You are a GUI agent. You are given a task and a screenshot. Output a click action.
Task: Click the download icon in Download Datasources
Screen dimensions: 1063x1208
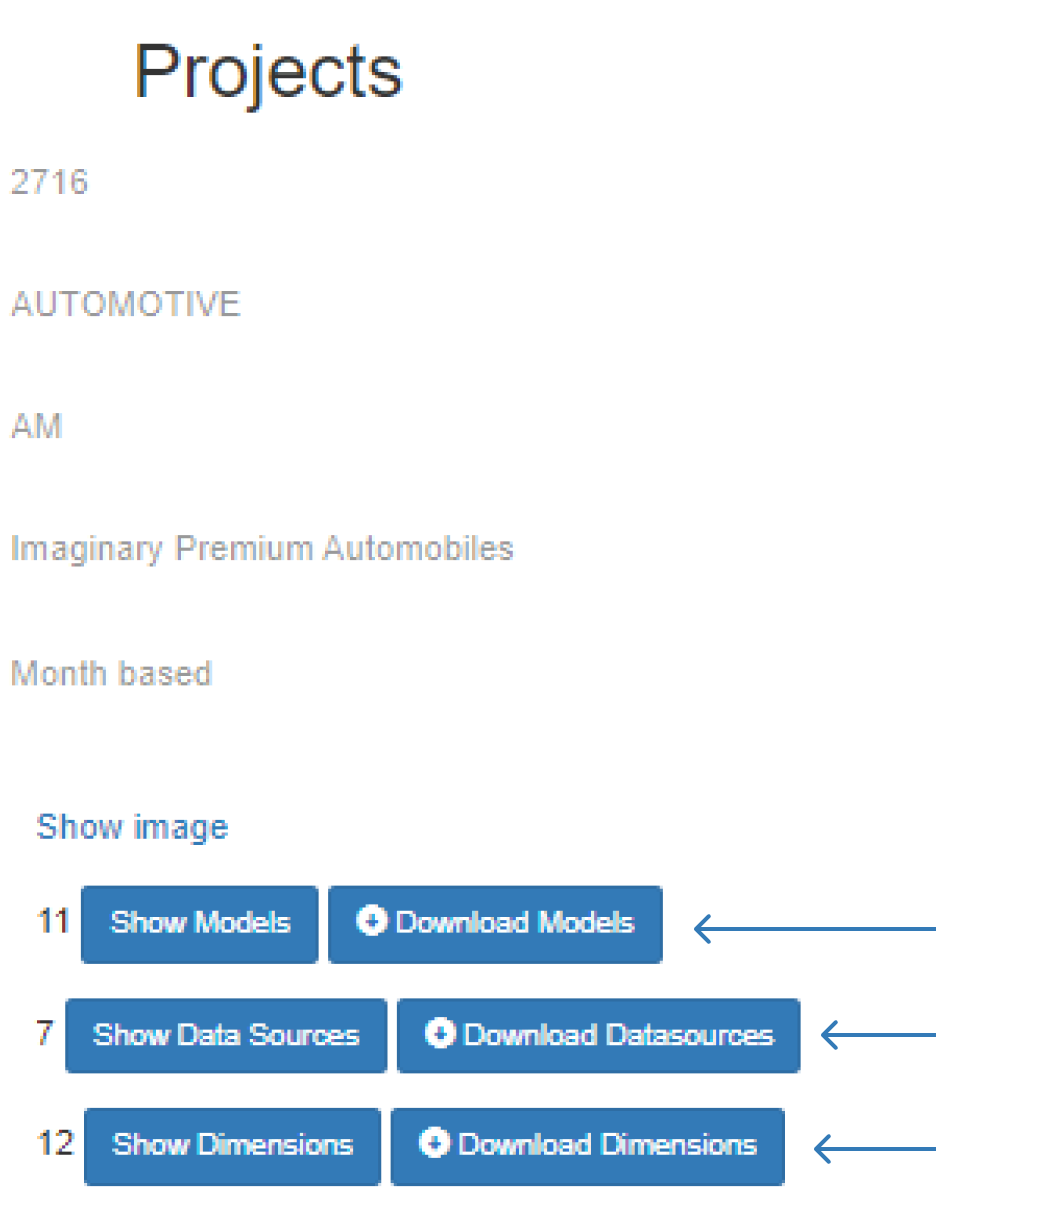440,1033
